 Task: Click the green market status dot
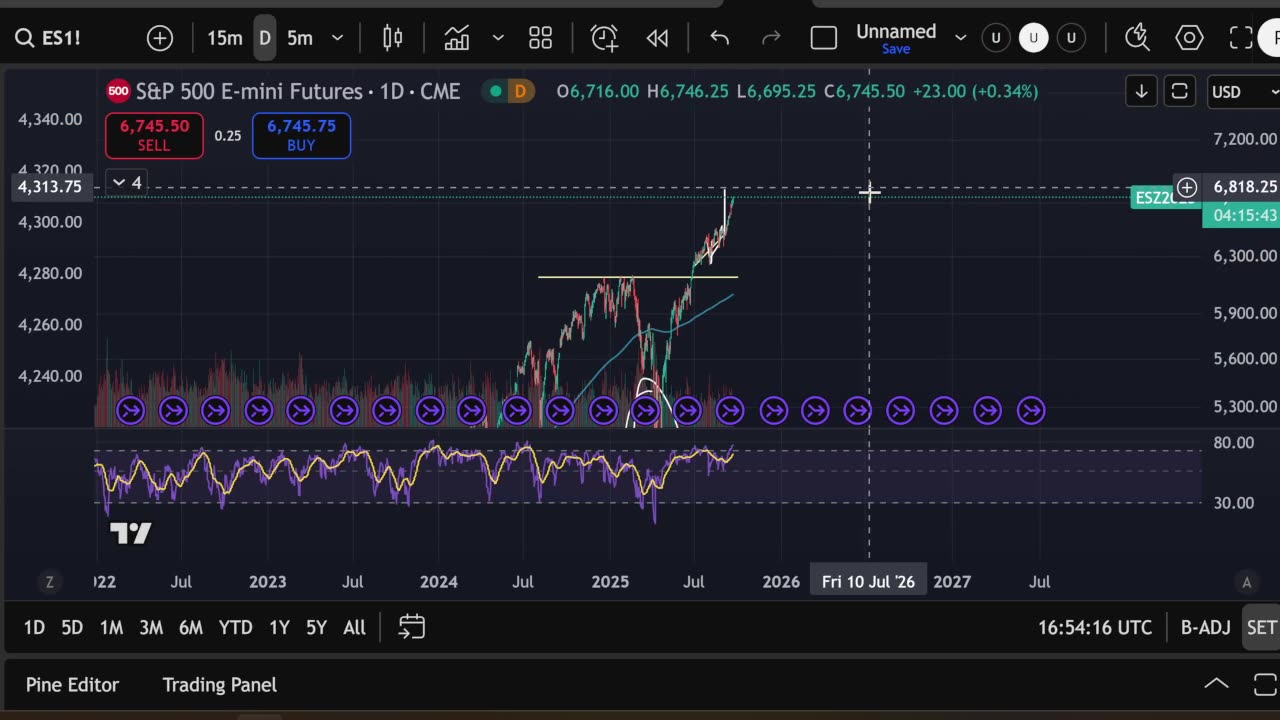[496, 91]
